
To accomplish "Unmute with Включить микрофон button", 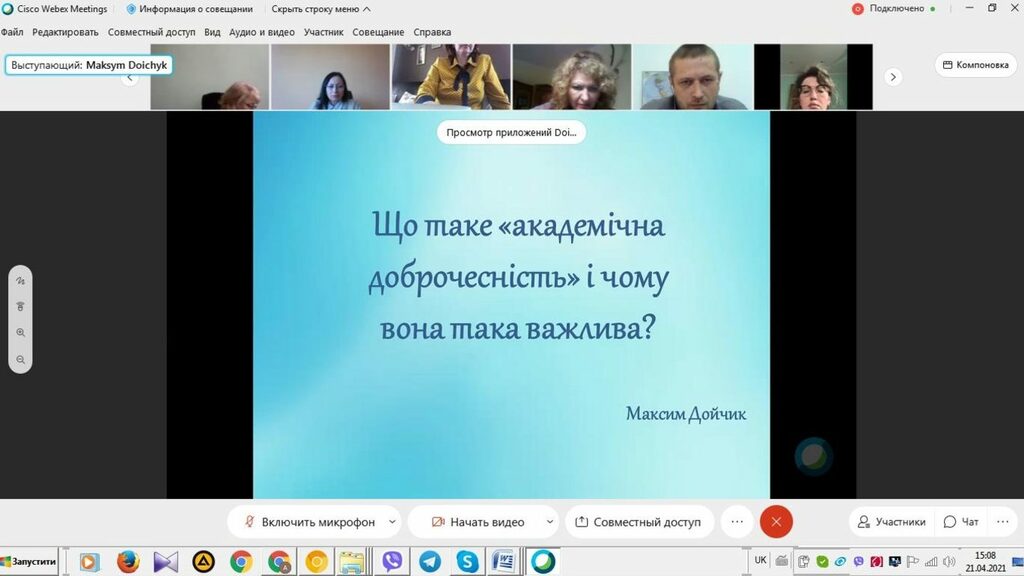I will click(x=308, y=522).
